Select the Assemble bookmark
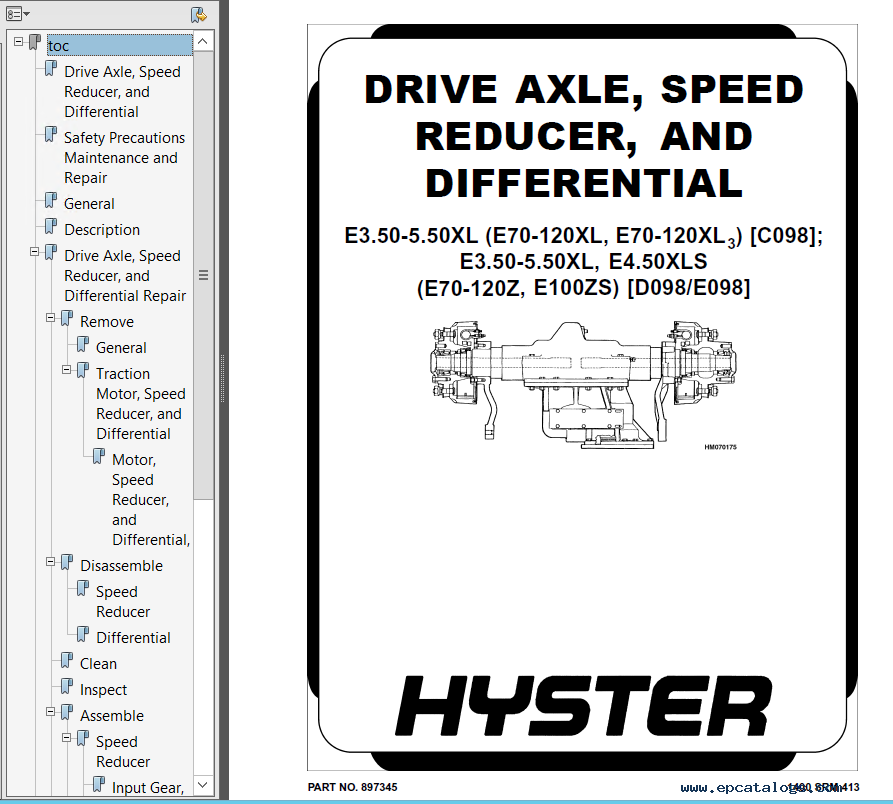 [x=112, y=716]
